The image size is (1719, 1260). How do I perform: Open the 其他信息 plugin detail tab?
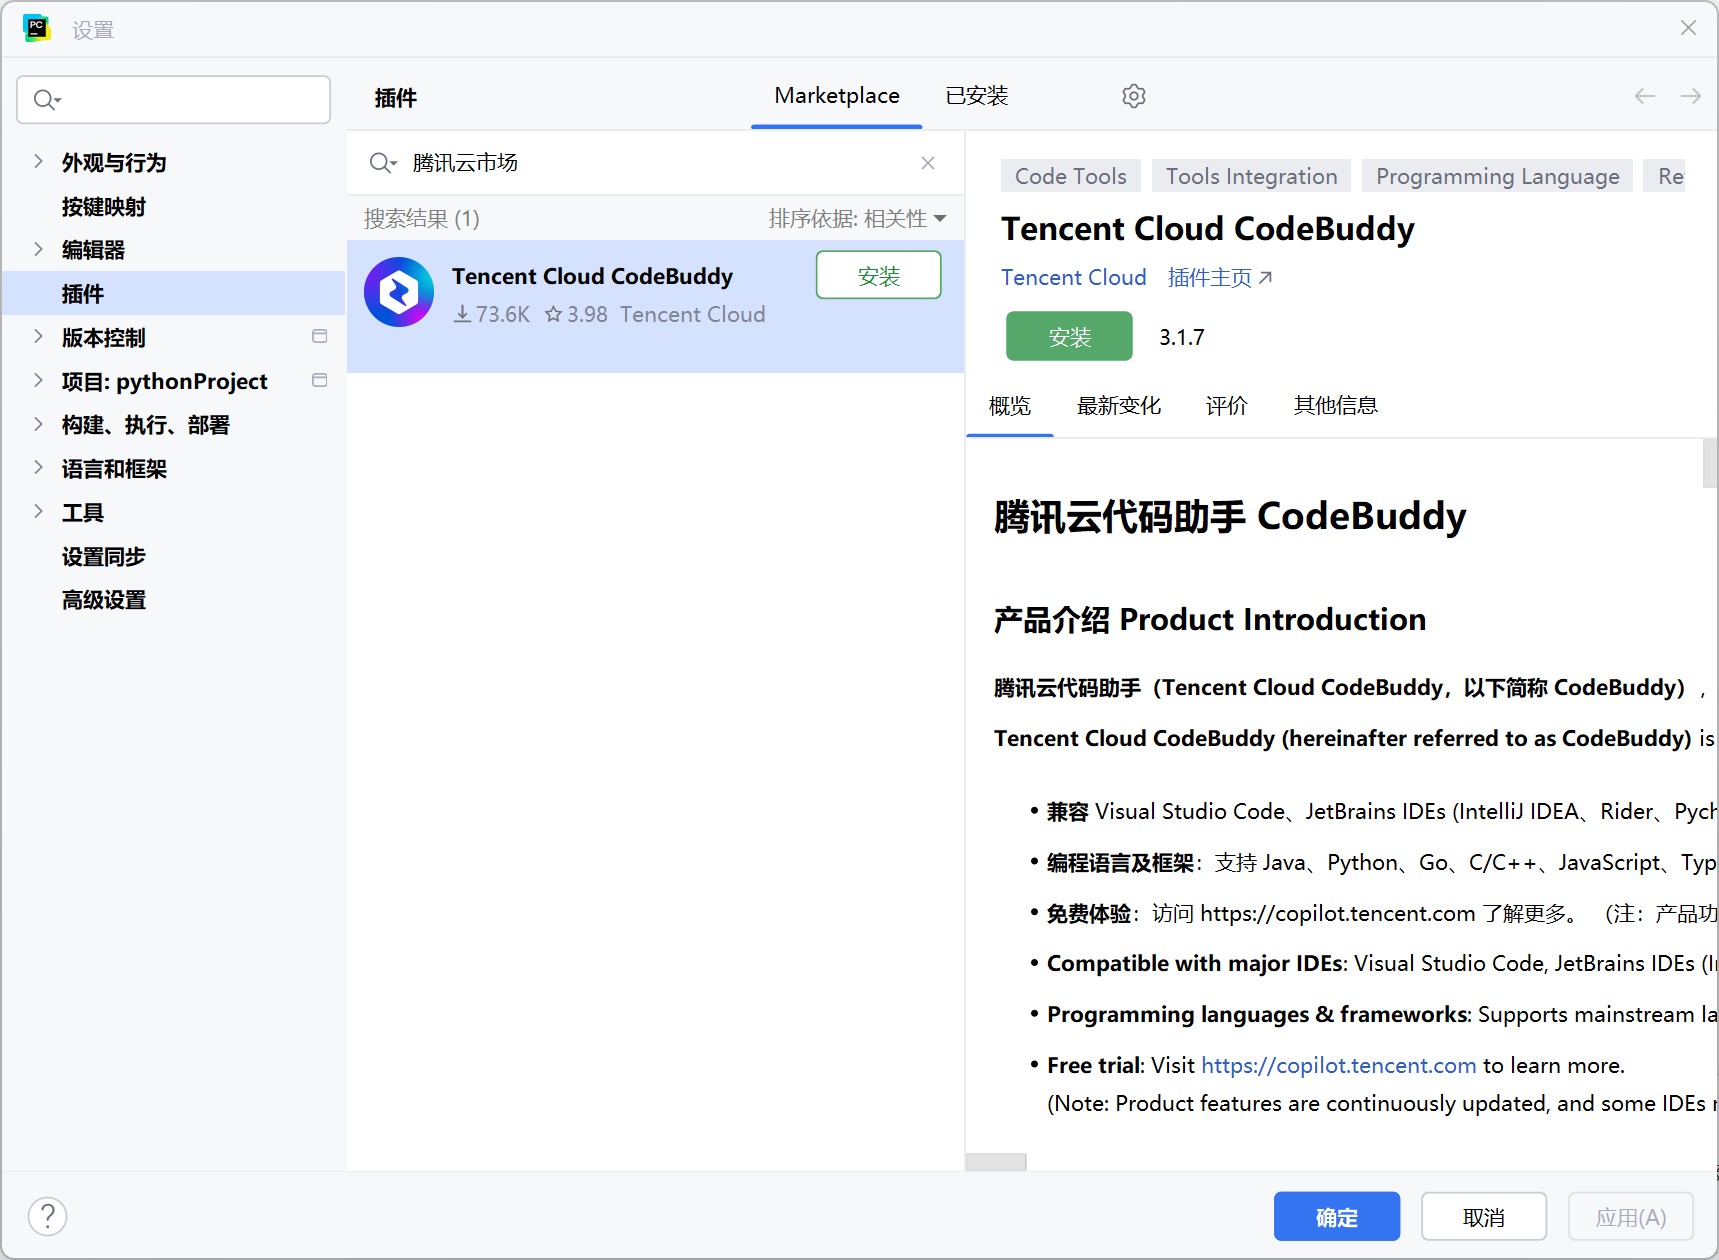[1336, 405]
